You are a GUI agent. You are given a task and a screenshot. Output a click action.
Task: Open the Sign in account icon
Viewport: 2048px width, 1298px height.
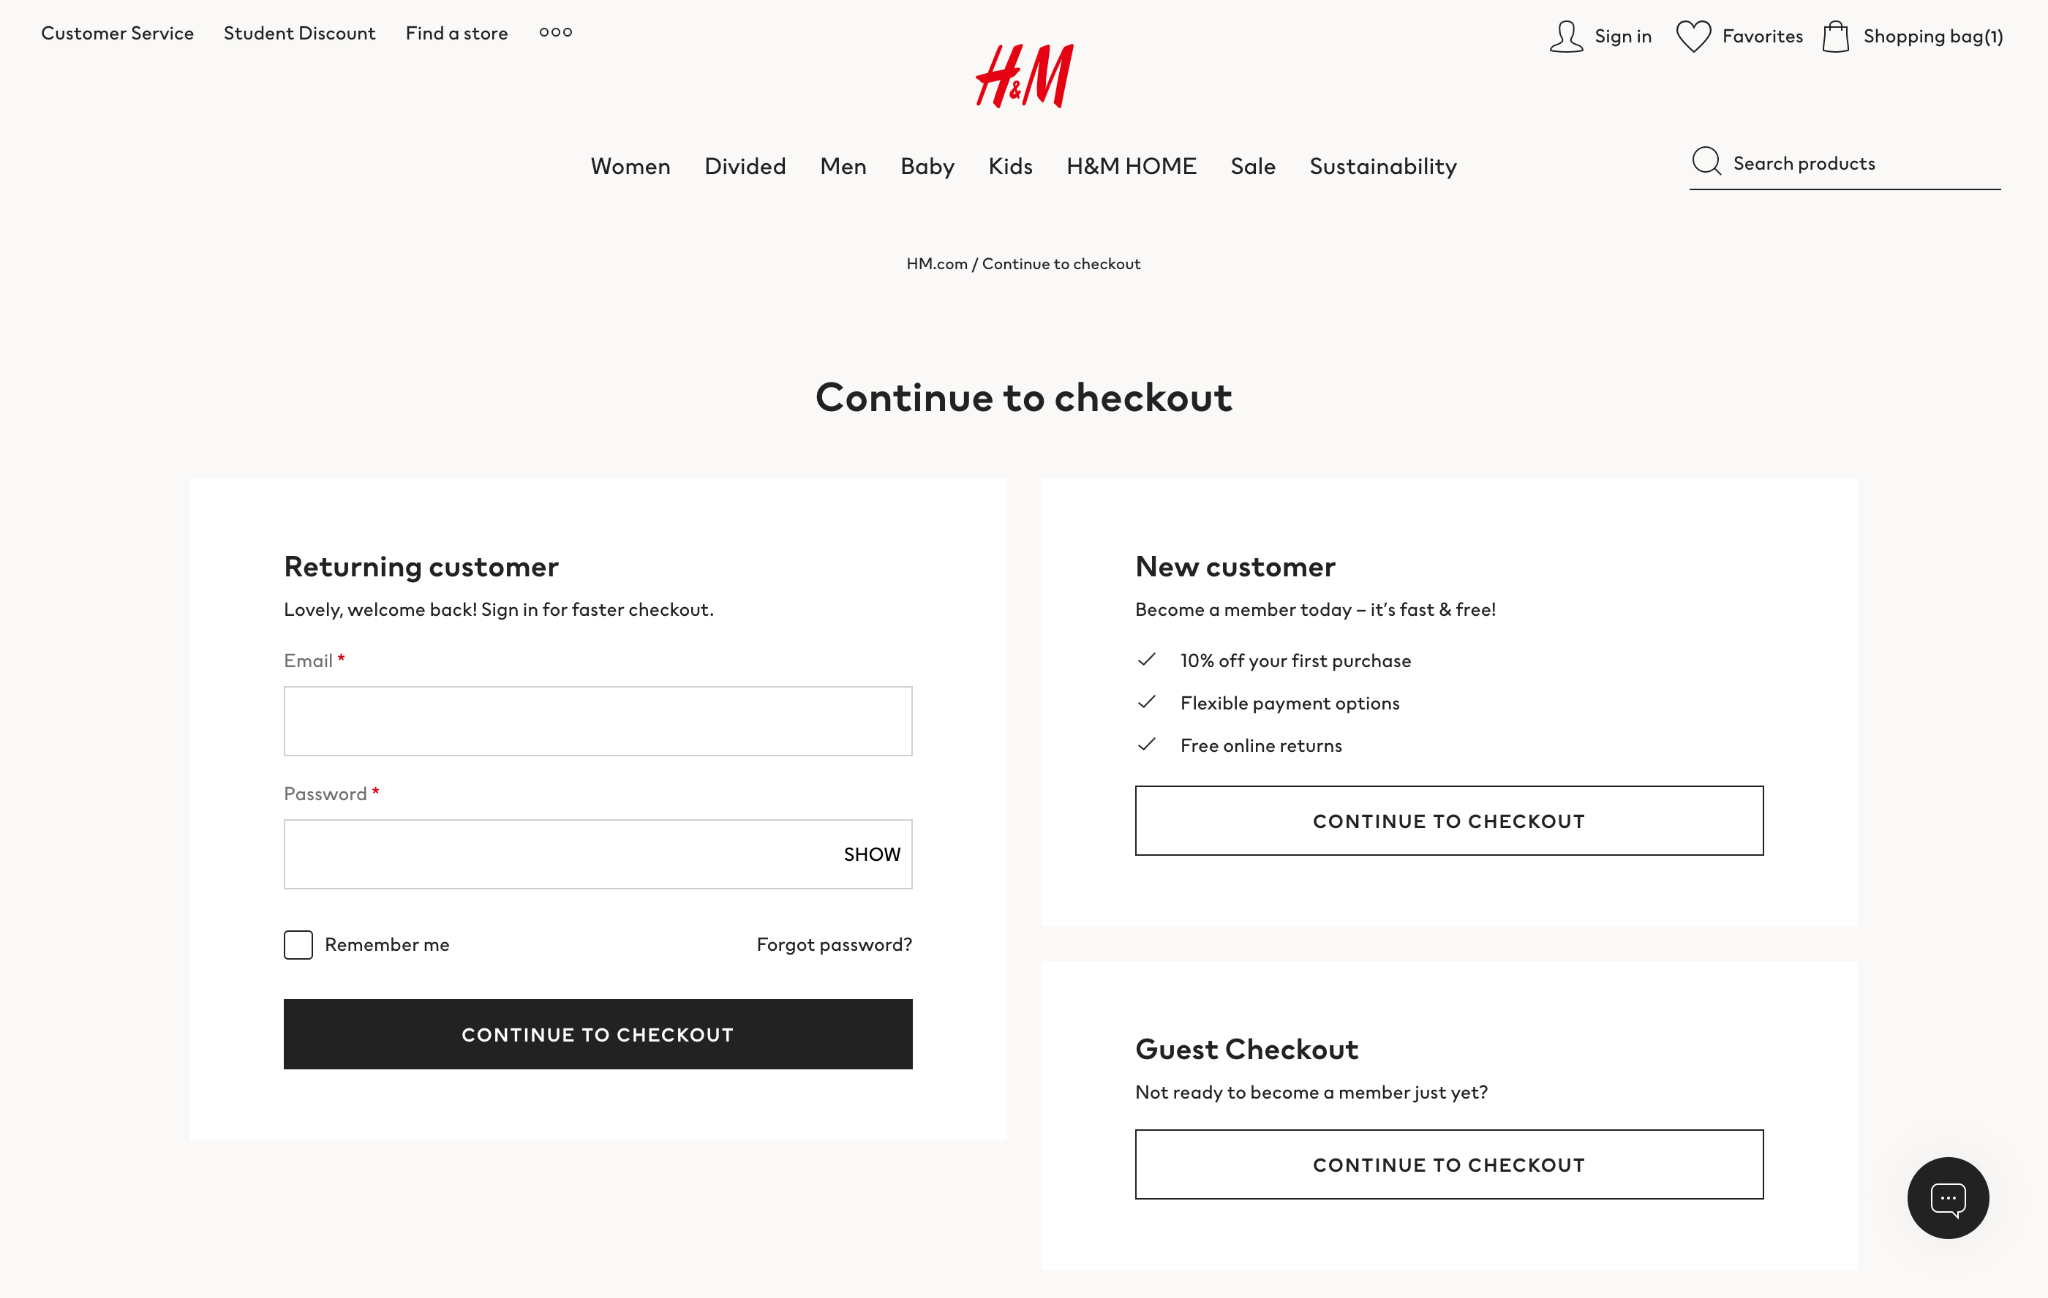click(x=1567, y=35)
